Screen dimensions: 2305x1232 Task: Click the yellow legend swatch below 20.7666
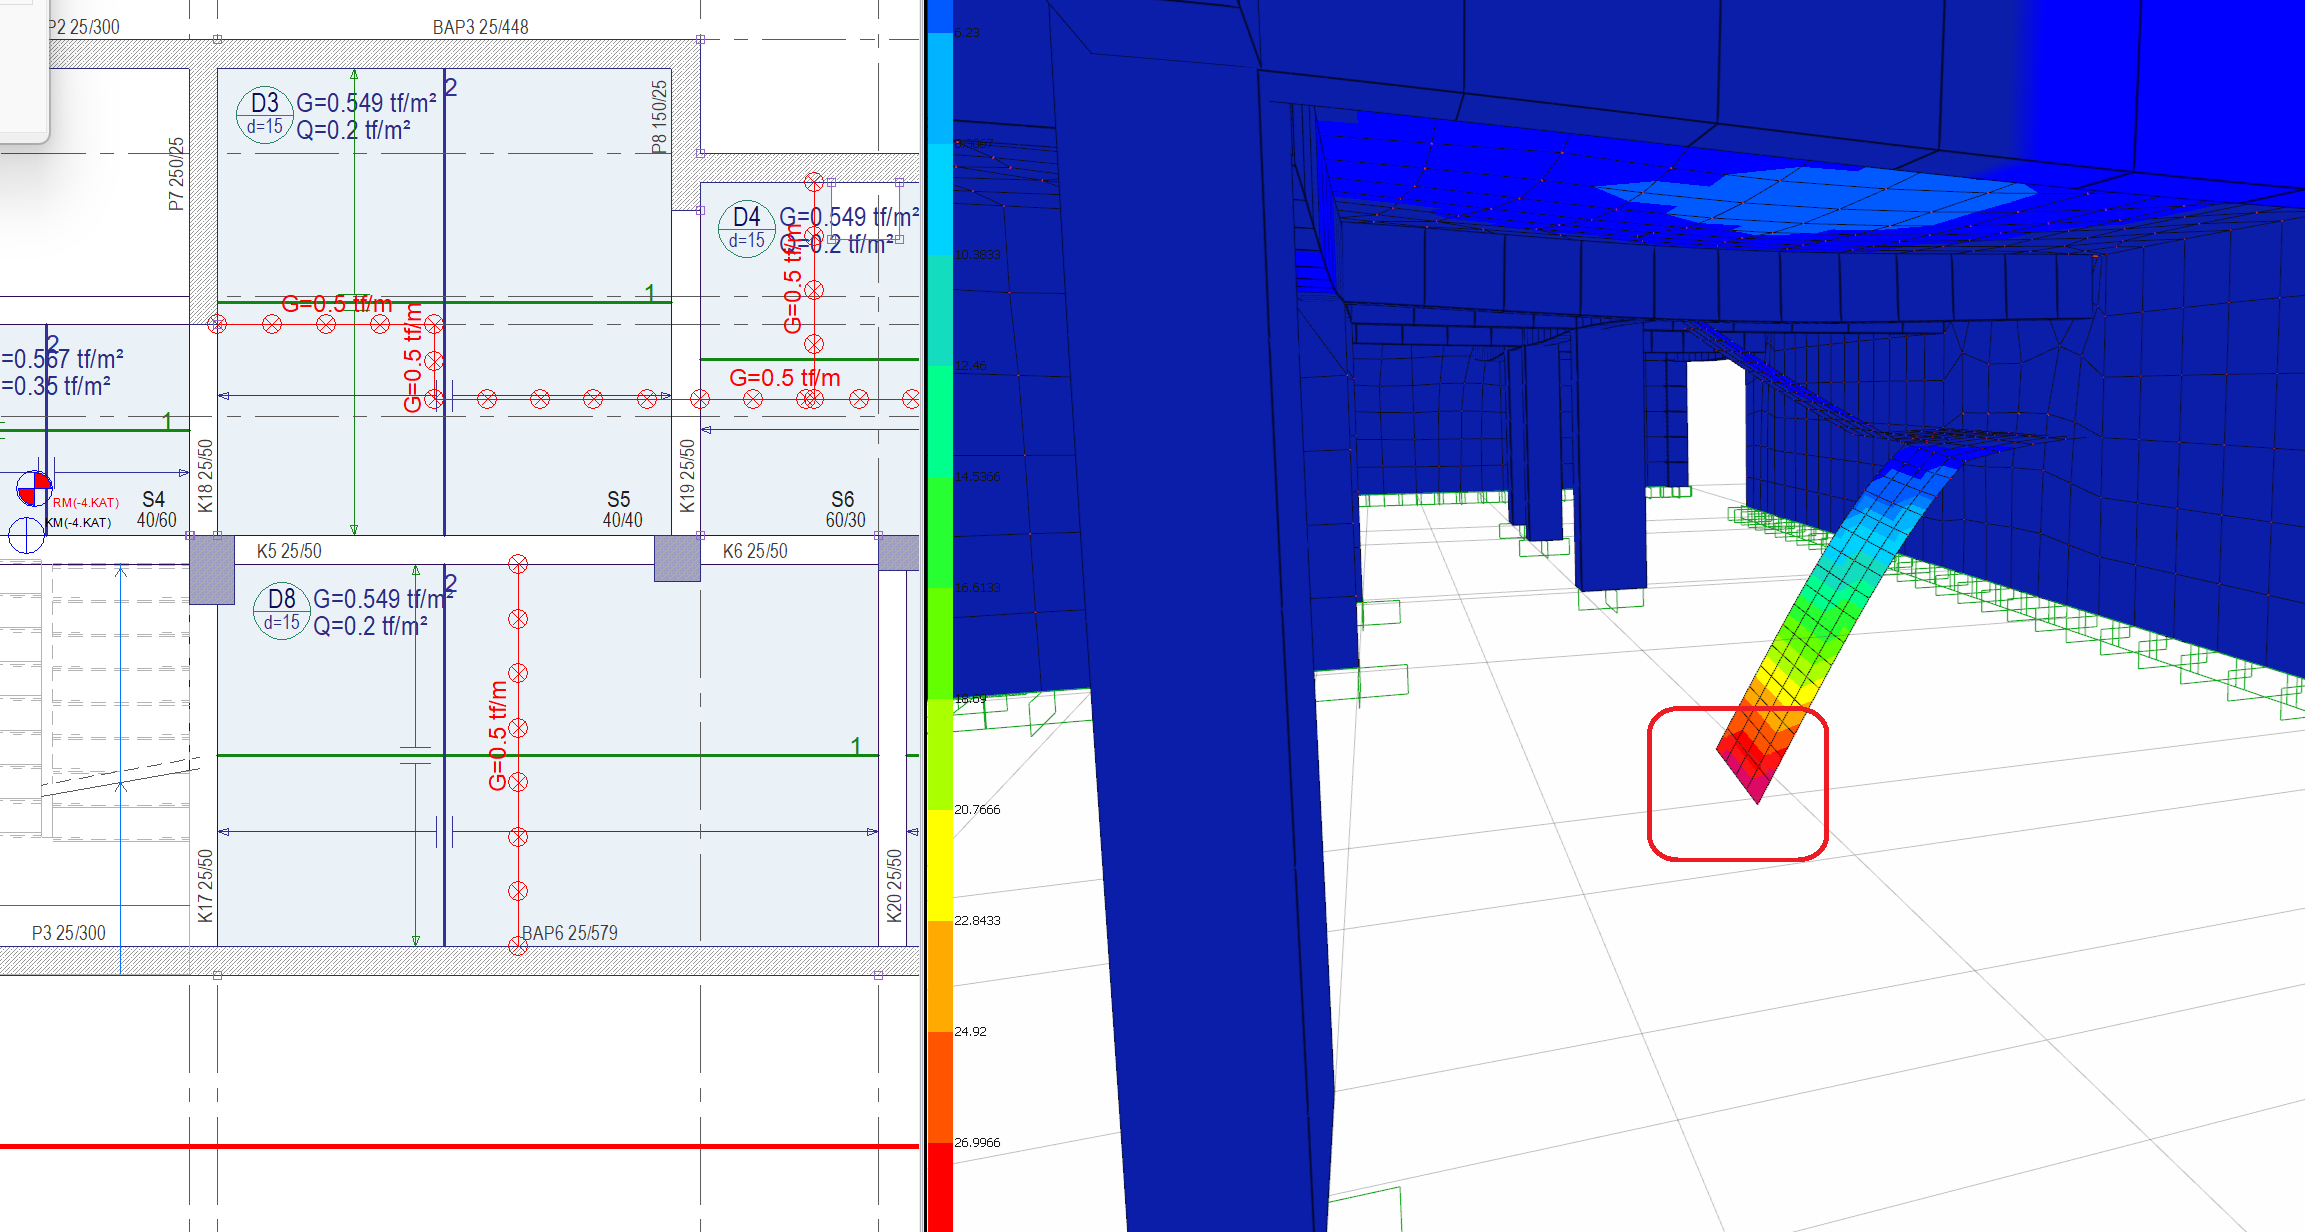click(x=939, y=865)
